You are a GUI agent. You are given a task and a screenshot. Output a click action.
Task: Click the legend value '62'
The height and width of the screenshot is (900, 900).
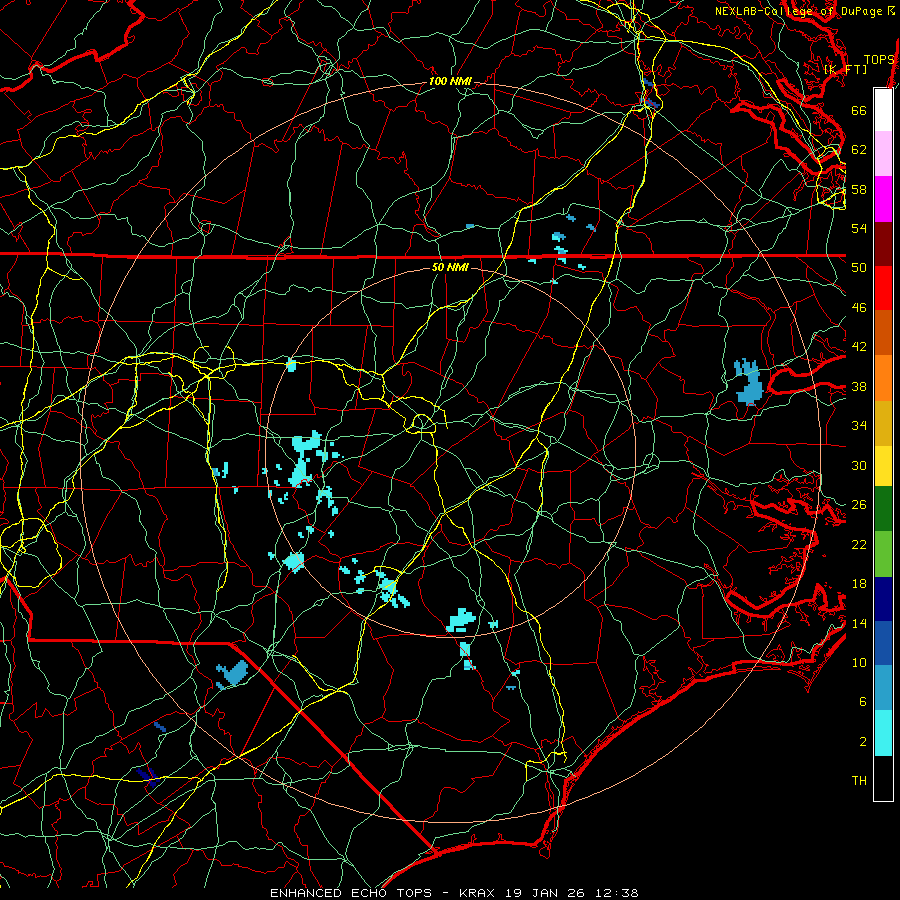[859, 150]
